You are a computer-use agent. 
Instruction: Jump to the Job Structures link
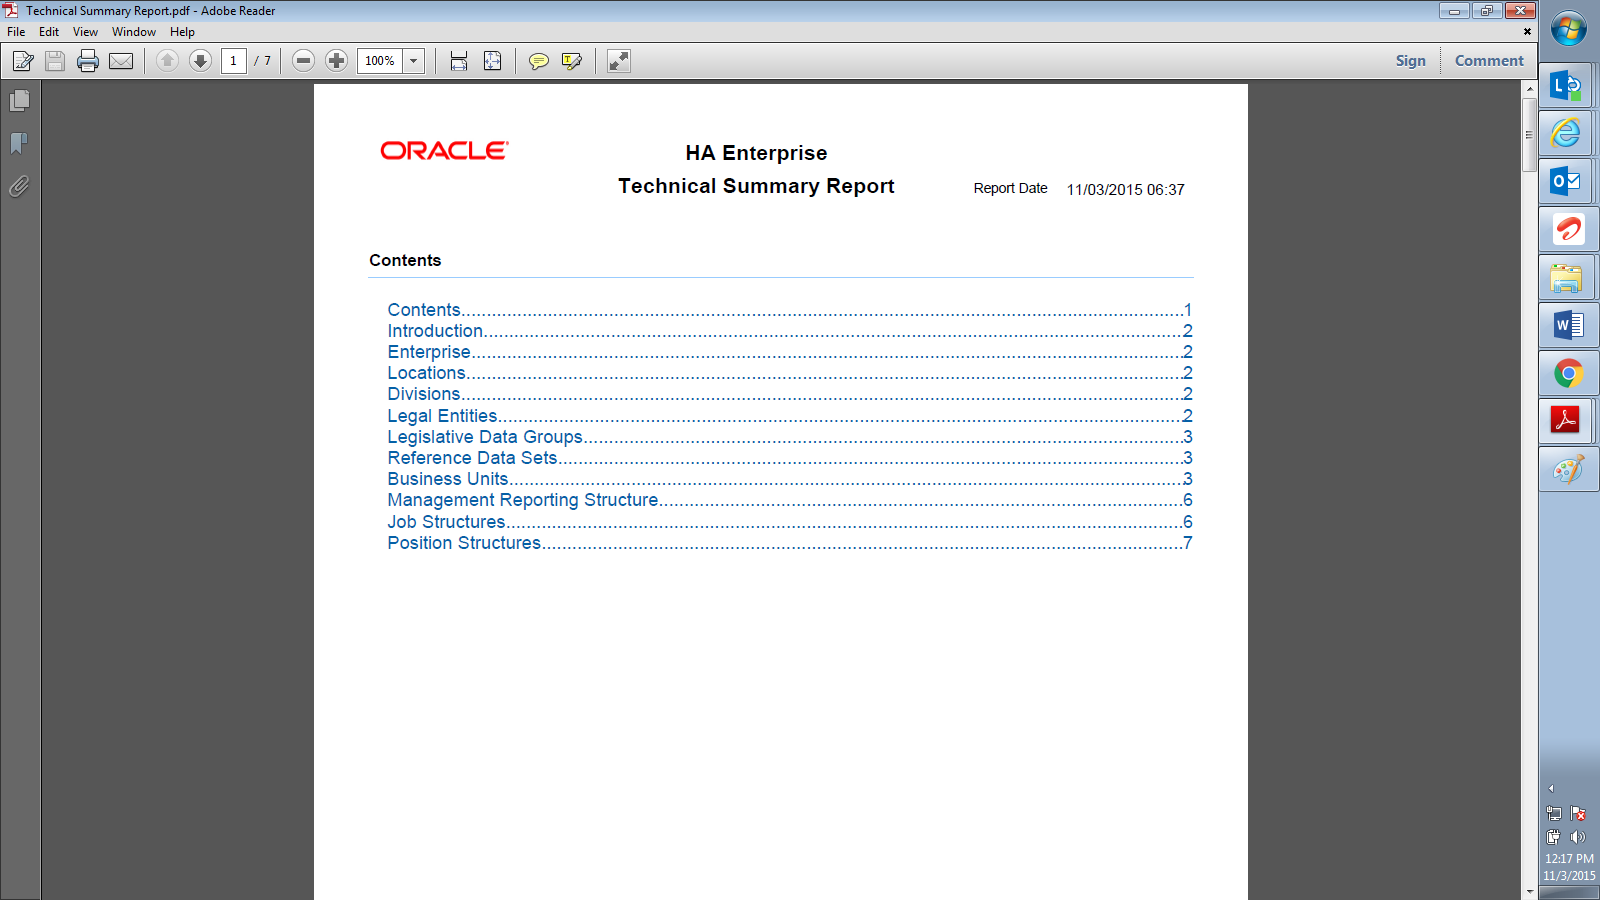tap(790, 522)
